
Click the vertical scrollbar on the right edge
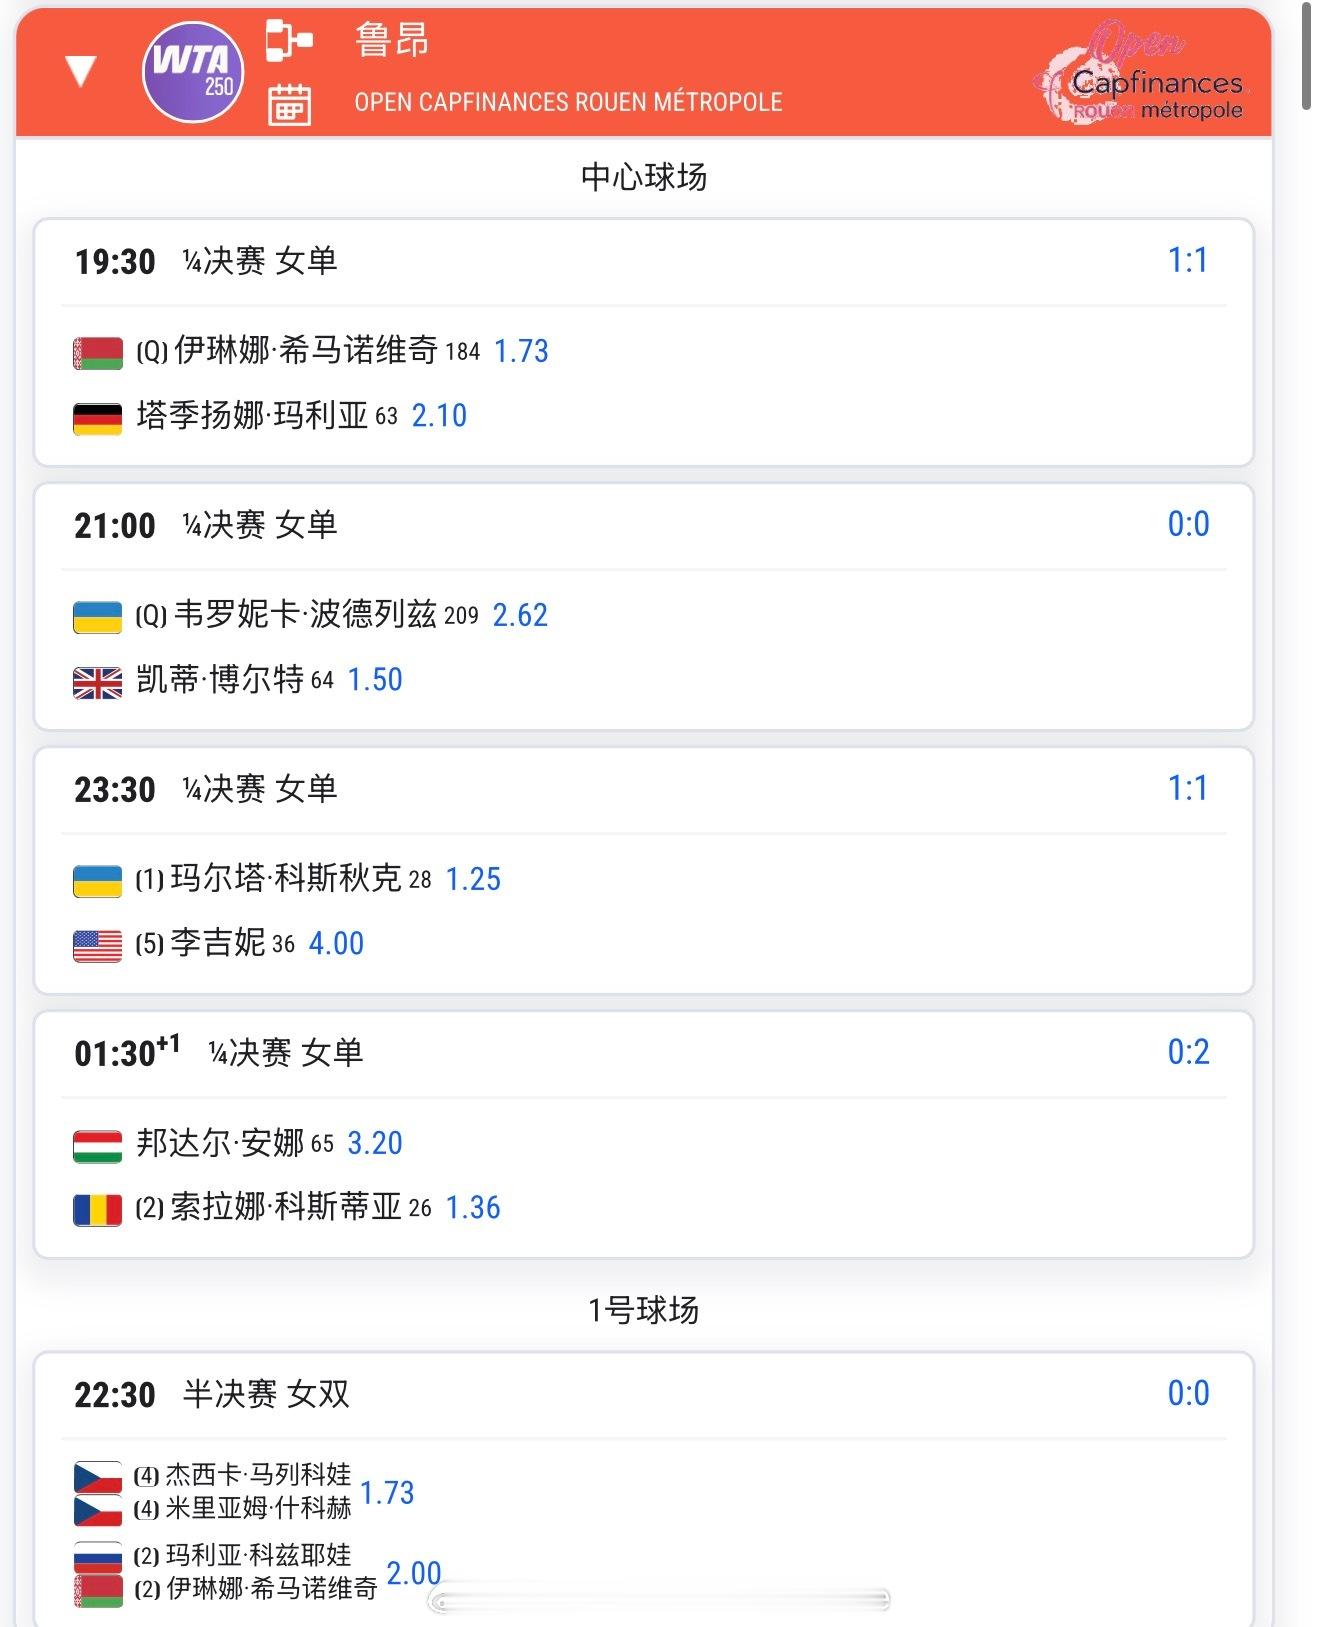point(1305,55)
